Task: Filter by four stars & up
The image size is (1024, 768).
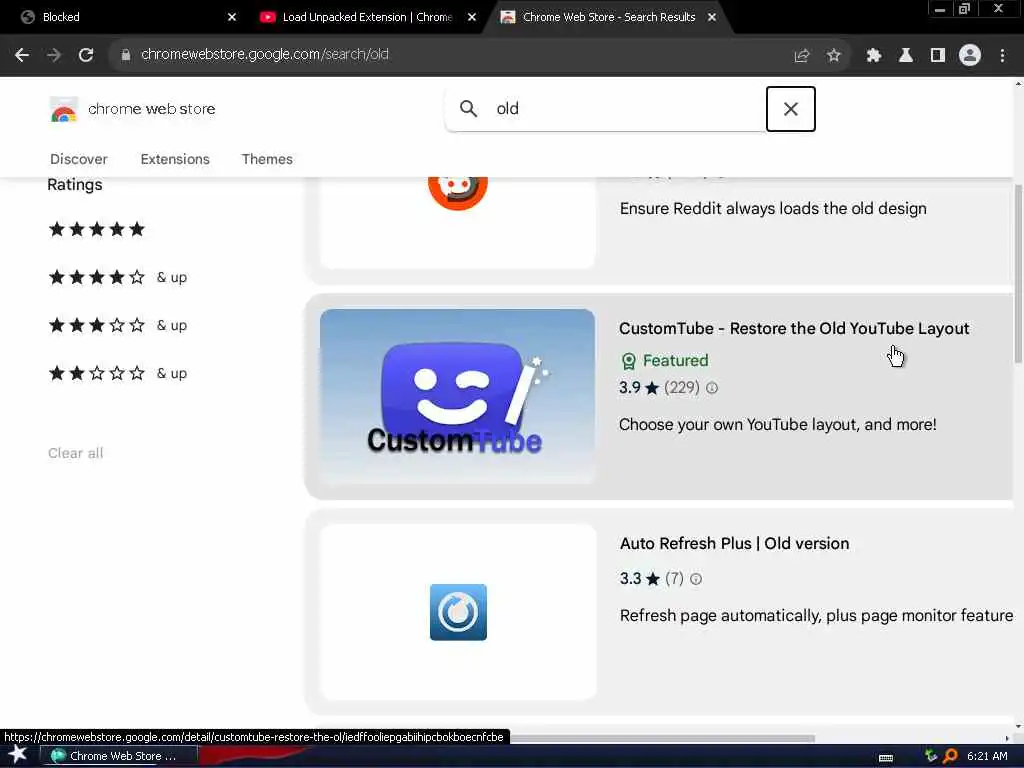Action: pyautogui.click(x=118, y=277)
